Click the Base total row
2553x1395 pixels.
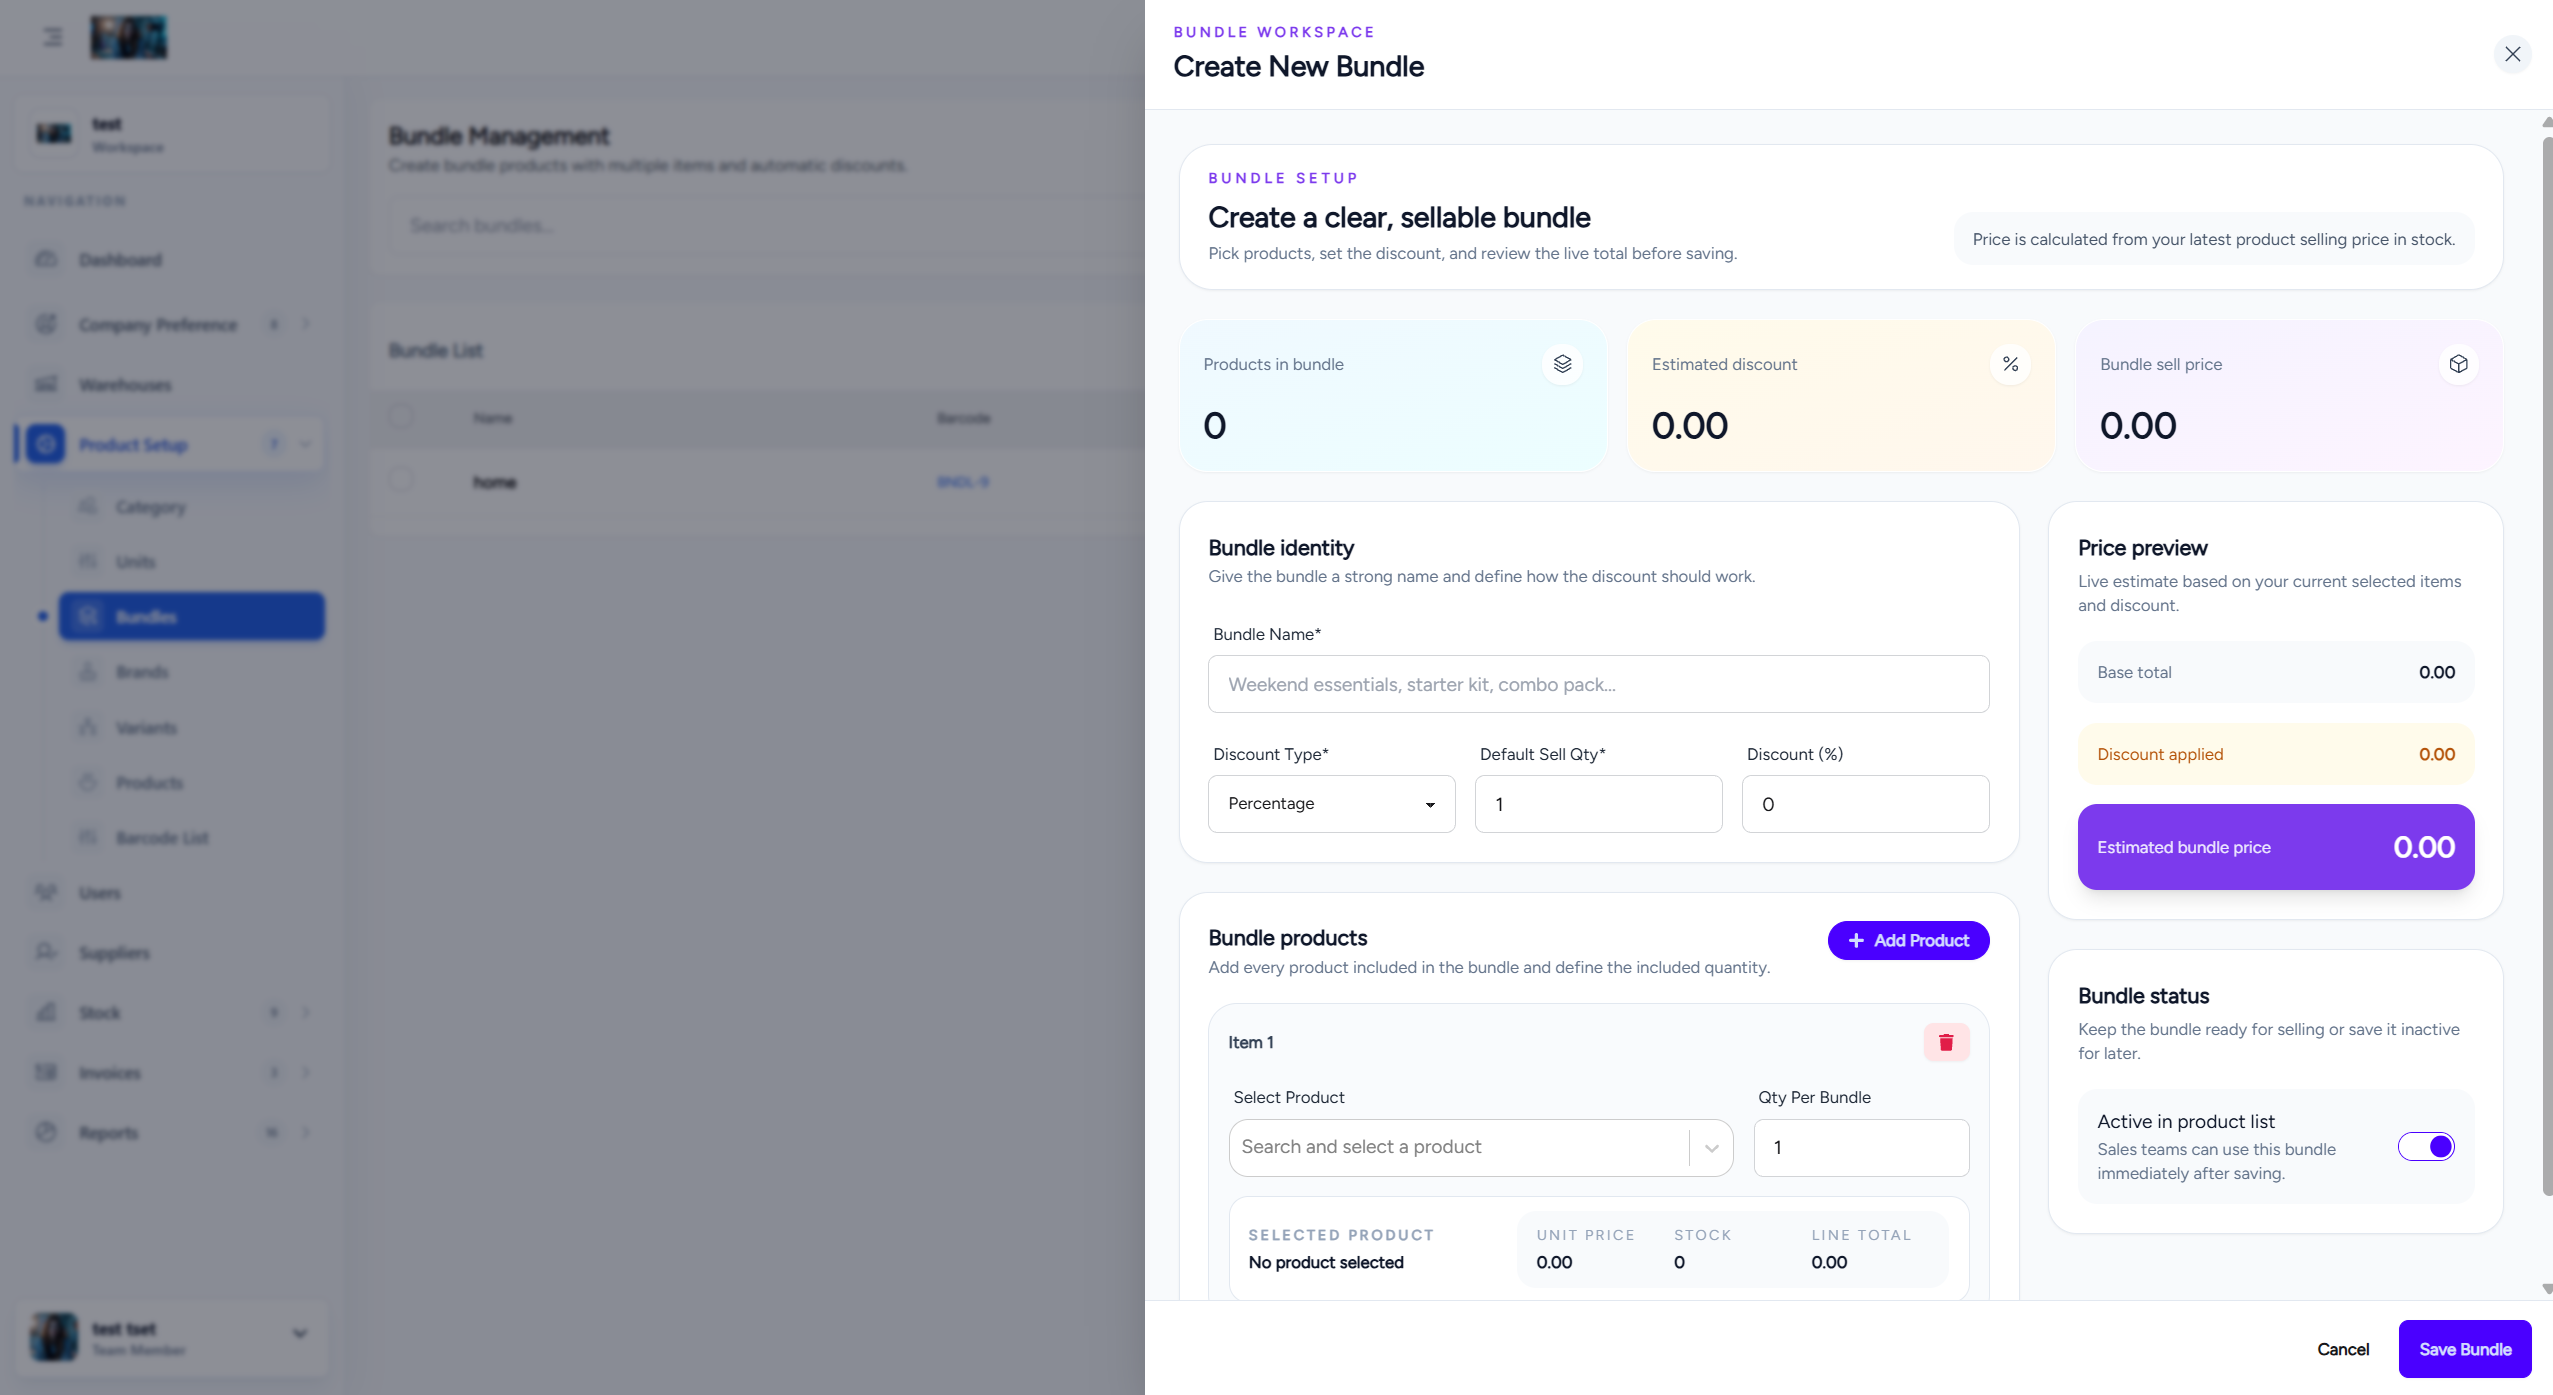point(2275,672)
